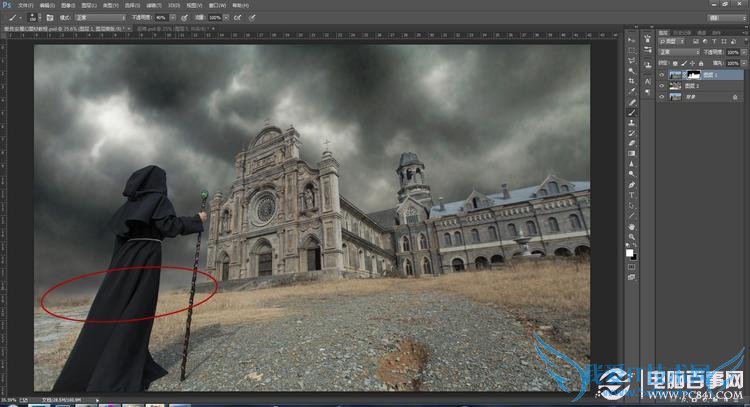Open the 文件 (File) menu
The height and width of the screenshot is (407, 750).
coord(25,5)
